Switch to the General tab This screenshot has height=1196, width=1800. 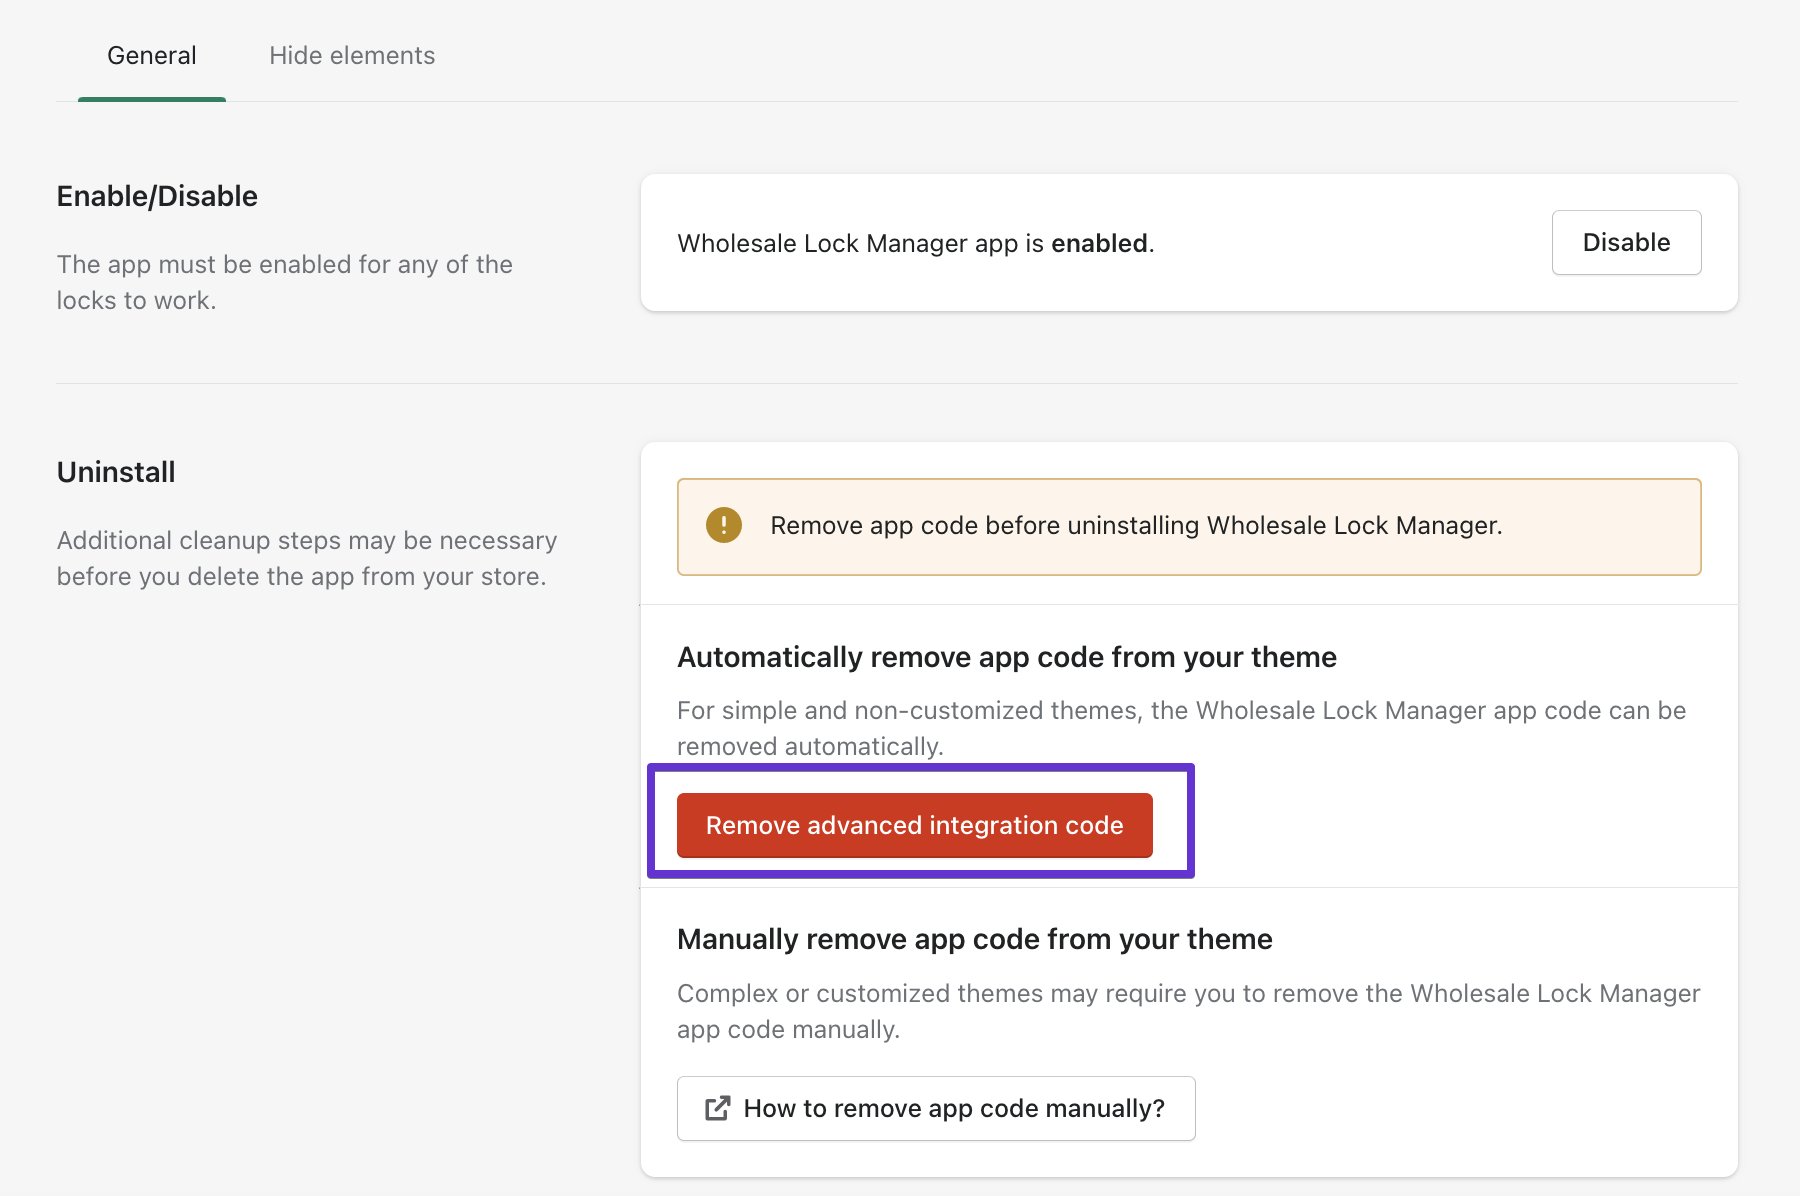[152, 56]
